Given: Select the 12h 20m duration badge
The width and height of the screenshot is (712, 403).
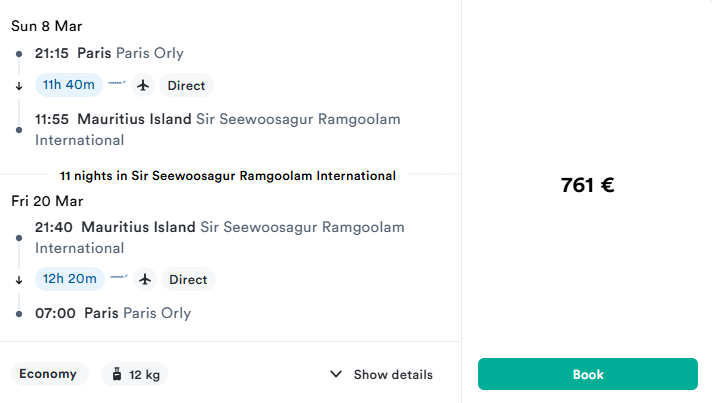Looking at the screenshot, I should [x=69, y=279].
